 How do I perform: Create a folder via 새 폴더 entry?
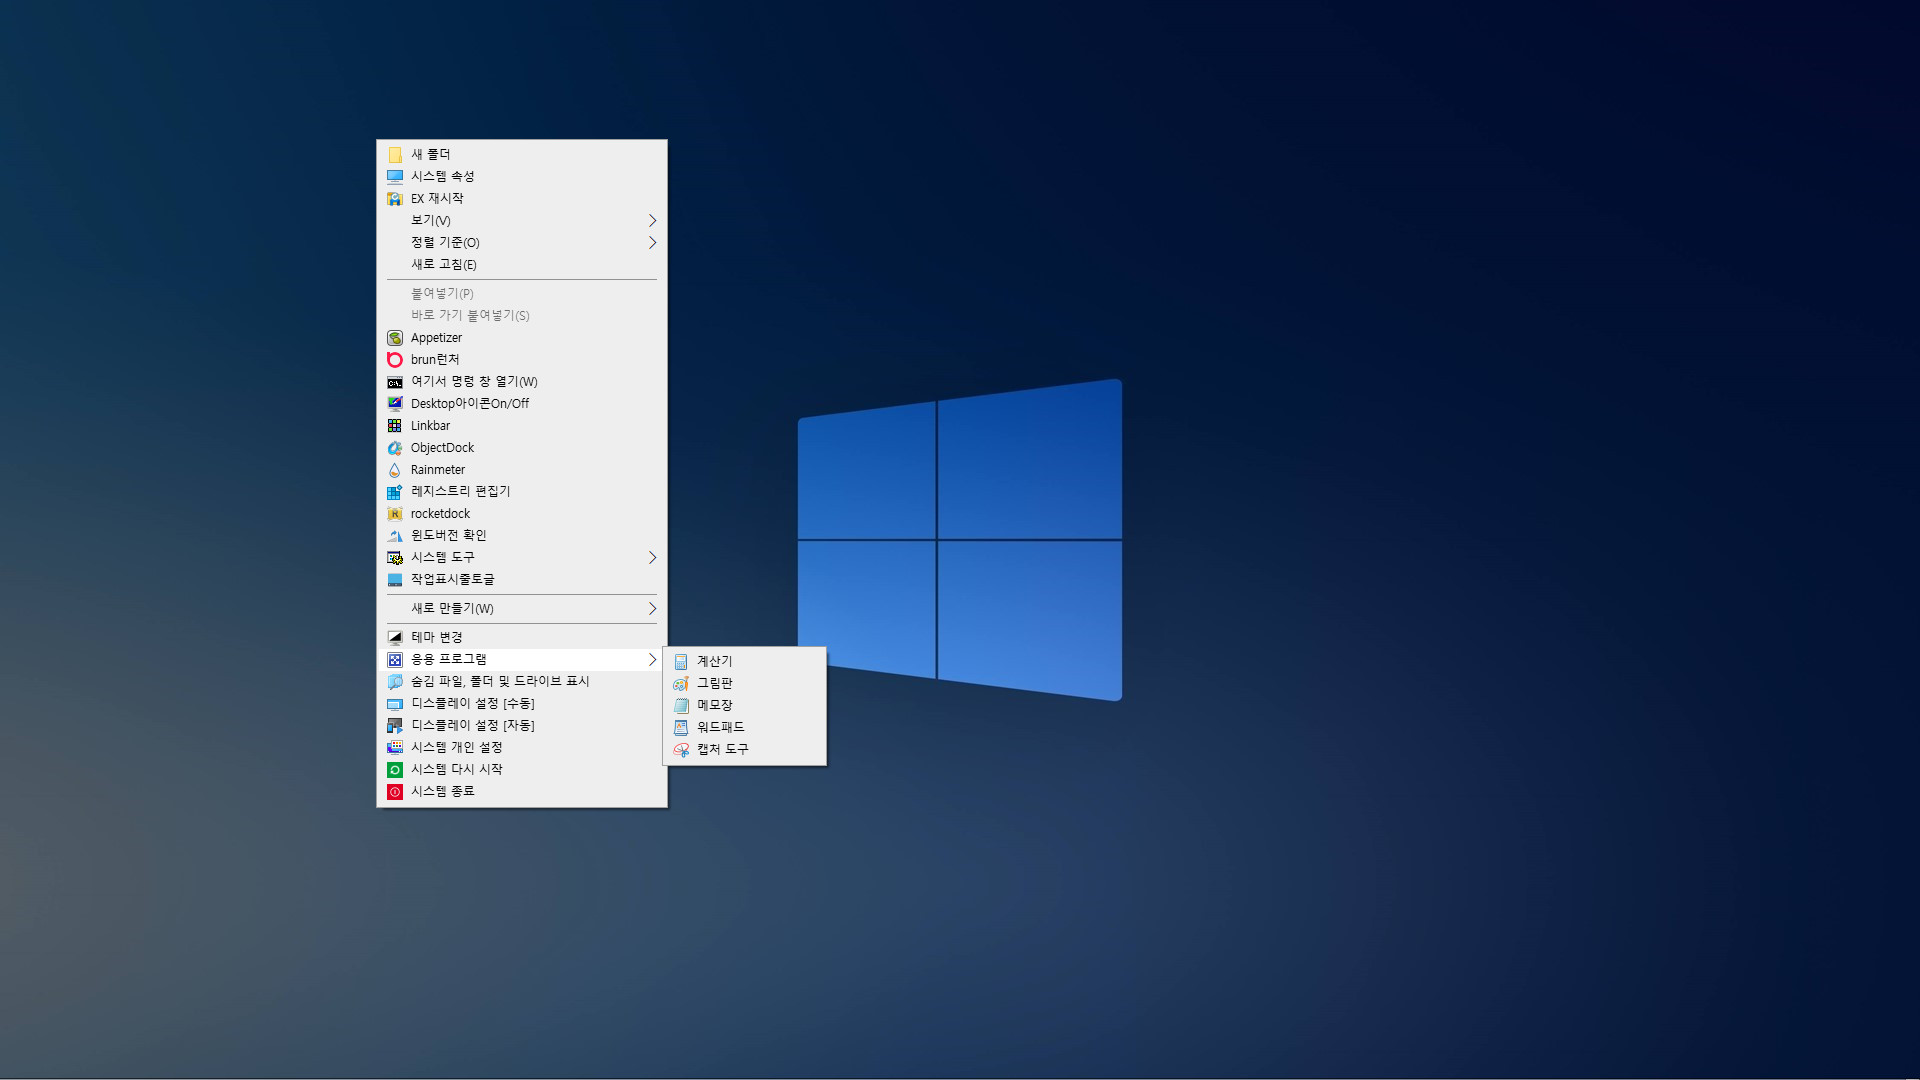click(x=521, y=154)
